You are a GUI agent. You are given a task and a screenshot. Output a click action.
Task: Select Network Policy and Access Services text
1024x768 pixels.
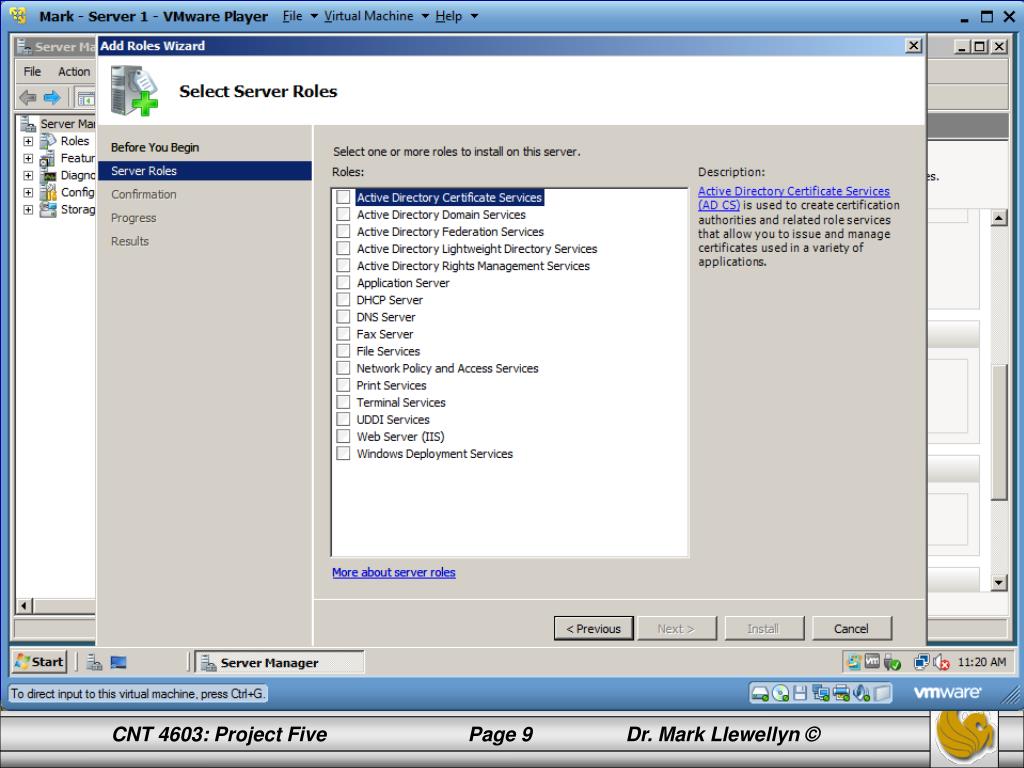tap(447, 368)
